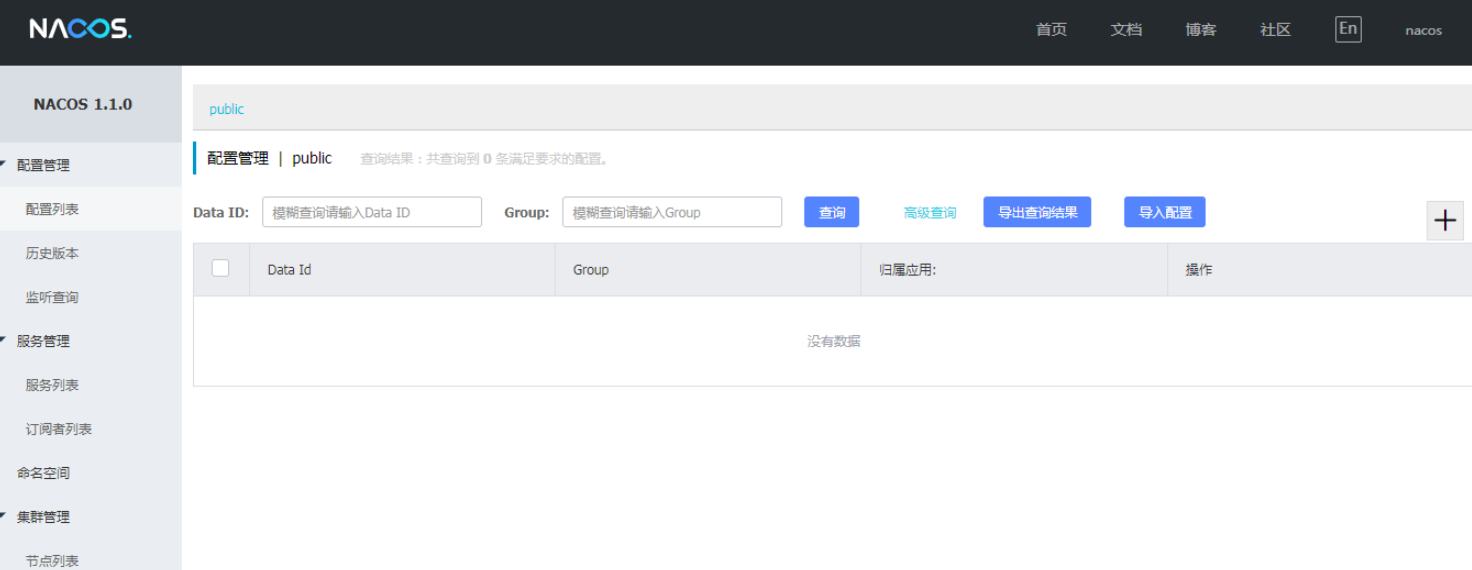Open 博客 in the top nav
This screenshot has width=1472, height=570.
(1201, 30)
